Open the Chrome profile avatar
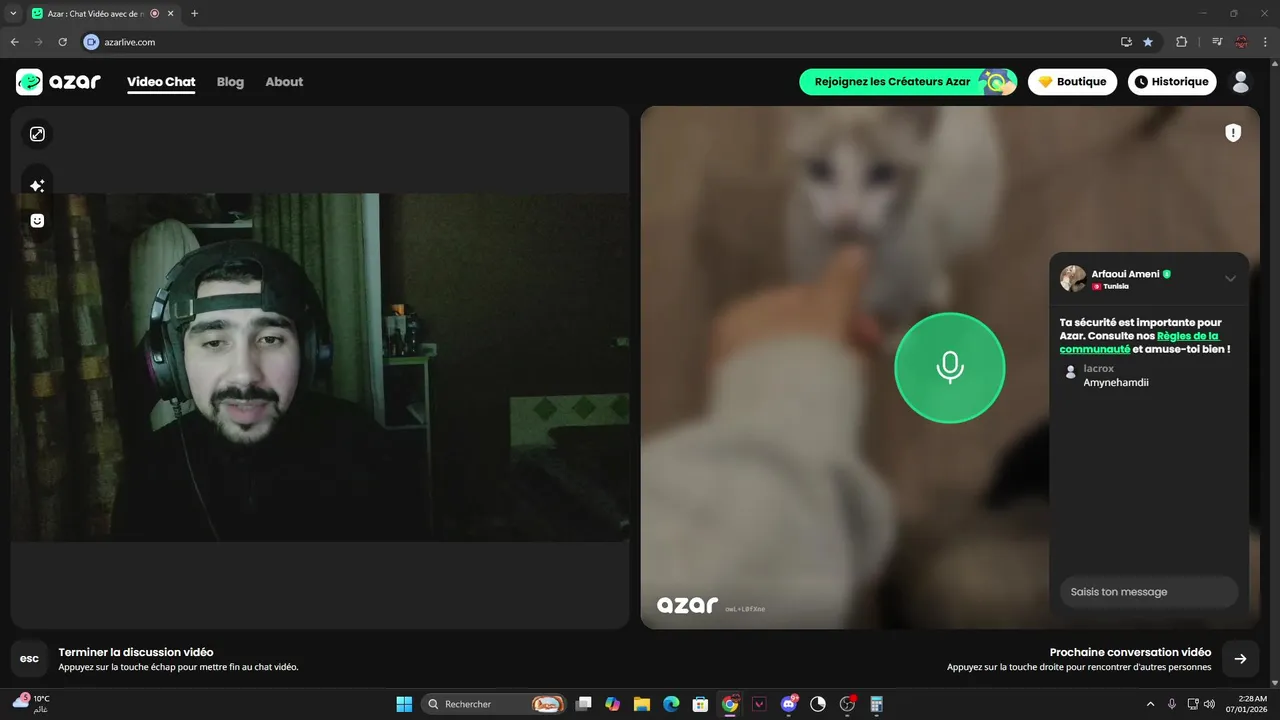Image resolution: width=1280 pixels, height=720 pixels. tap(1241, 42)
